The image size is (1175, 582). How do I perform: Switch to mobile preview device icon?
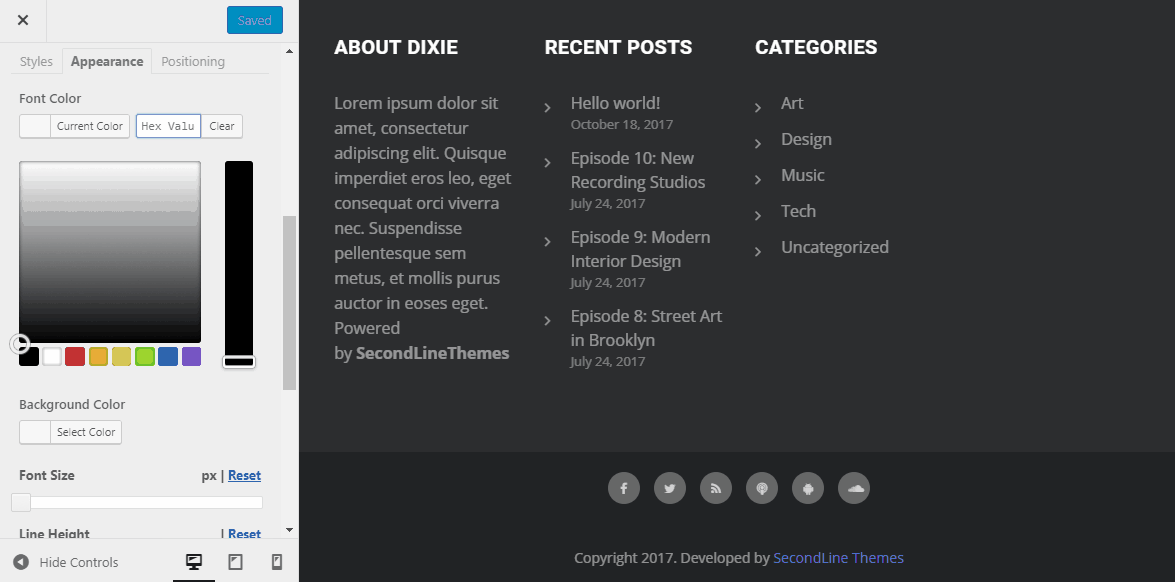[277, 562]
